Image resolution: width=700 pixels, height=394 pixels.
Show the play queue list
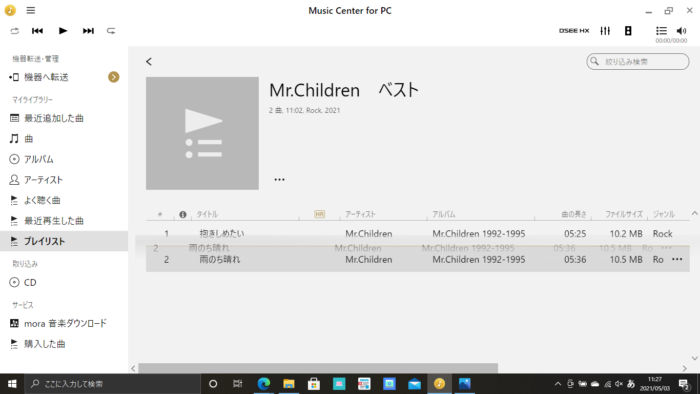(661, 31)
